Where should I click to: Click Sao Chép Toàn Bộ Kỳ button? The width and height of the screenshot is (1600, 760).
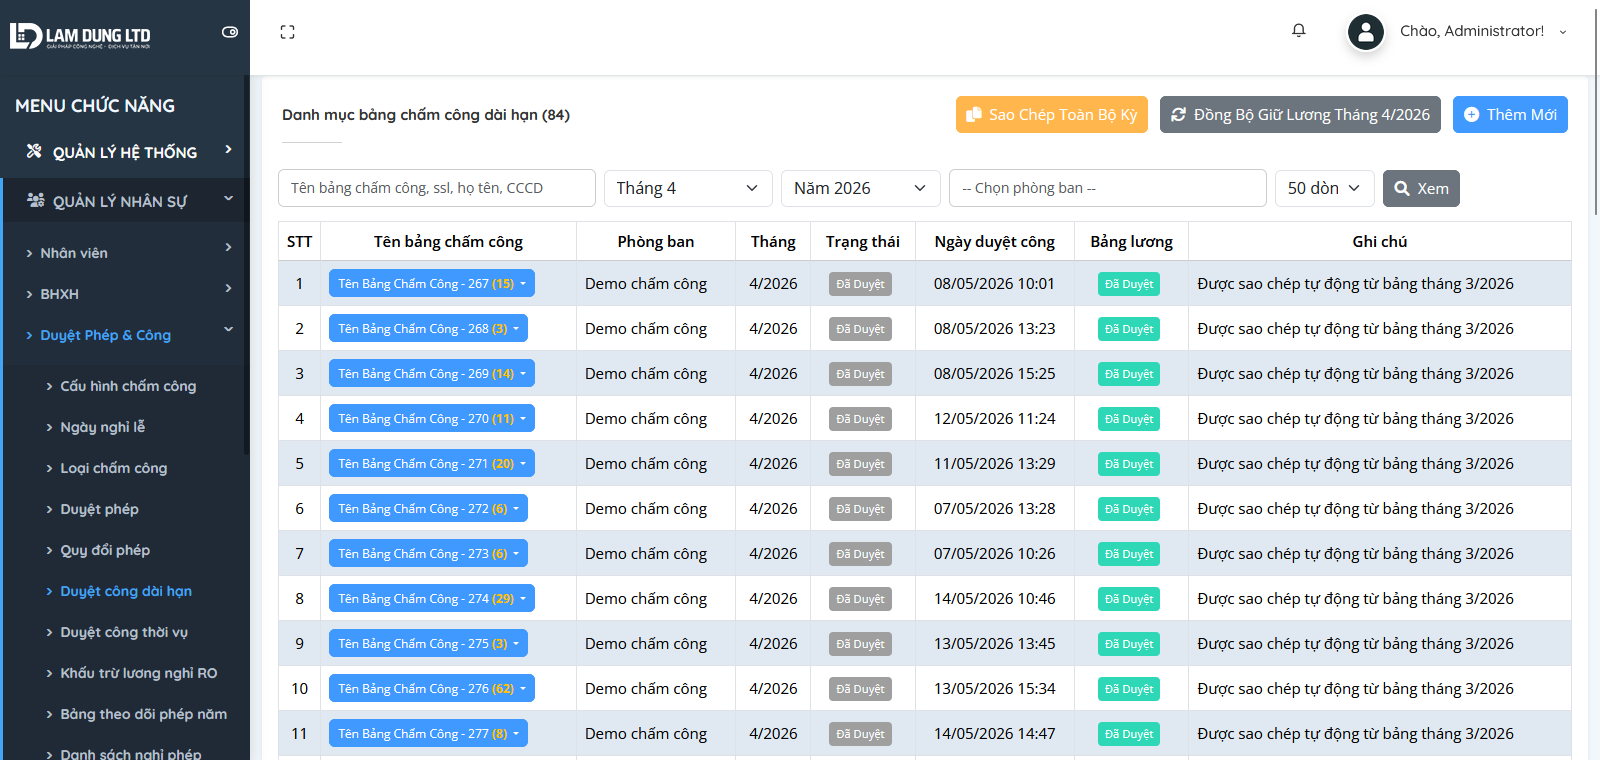[x=1052, y=114]
